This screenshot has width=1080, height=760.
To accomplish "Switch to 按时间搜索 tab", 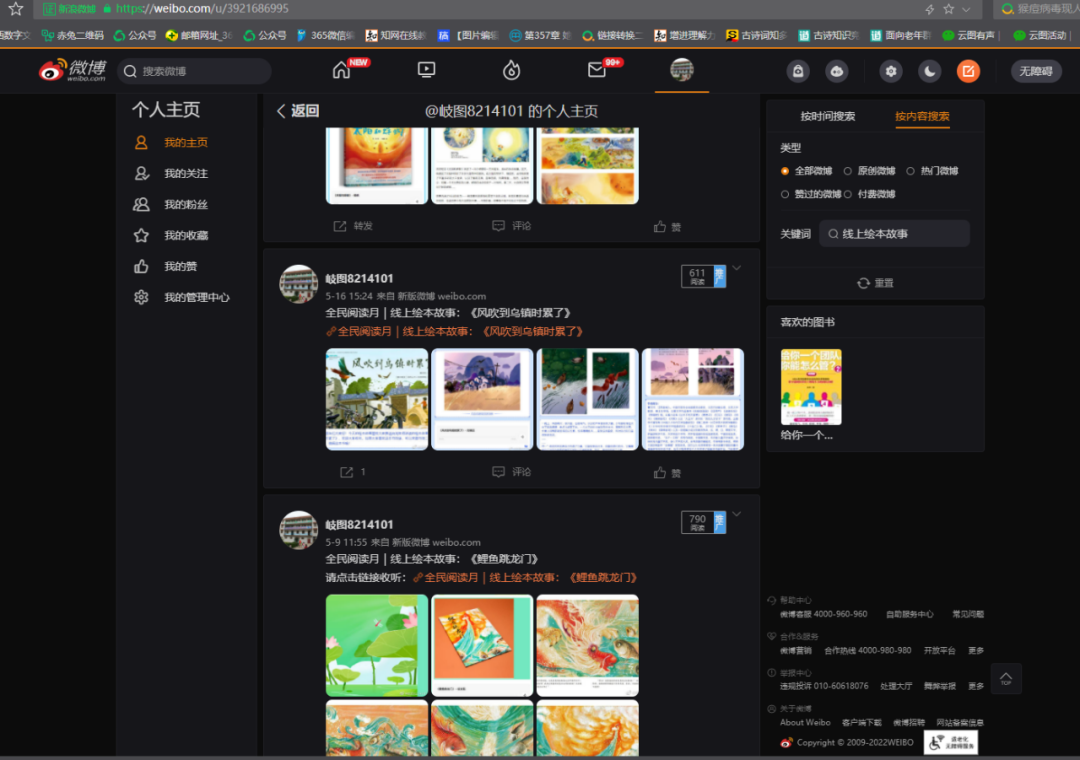I will click(827, 116).
